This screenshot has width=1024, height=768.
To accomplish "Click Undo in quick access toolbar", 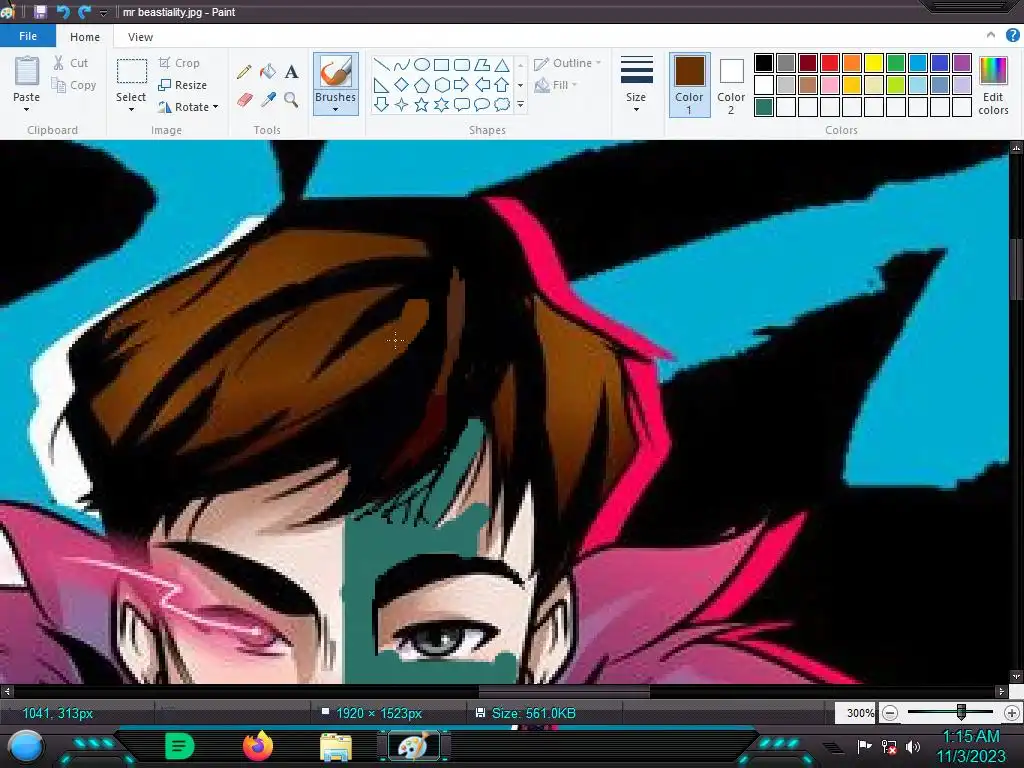I will 63,11.
